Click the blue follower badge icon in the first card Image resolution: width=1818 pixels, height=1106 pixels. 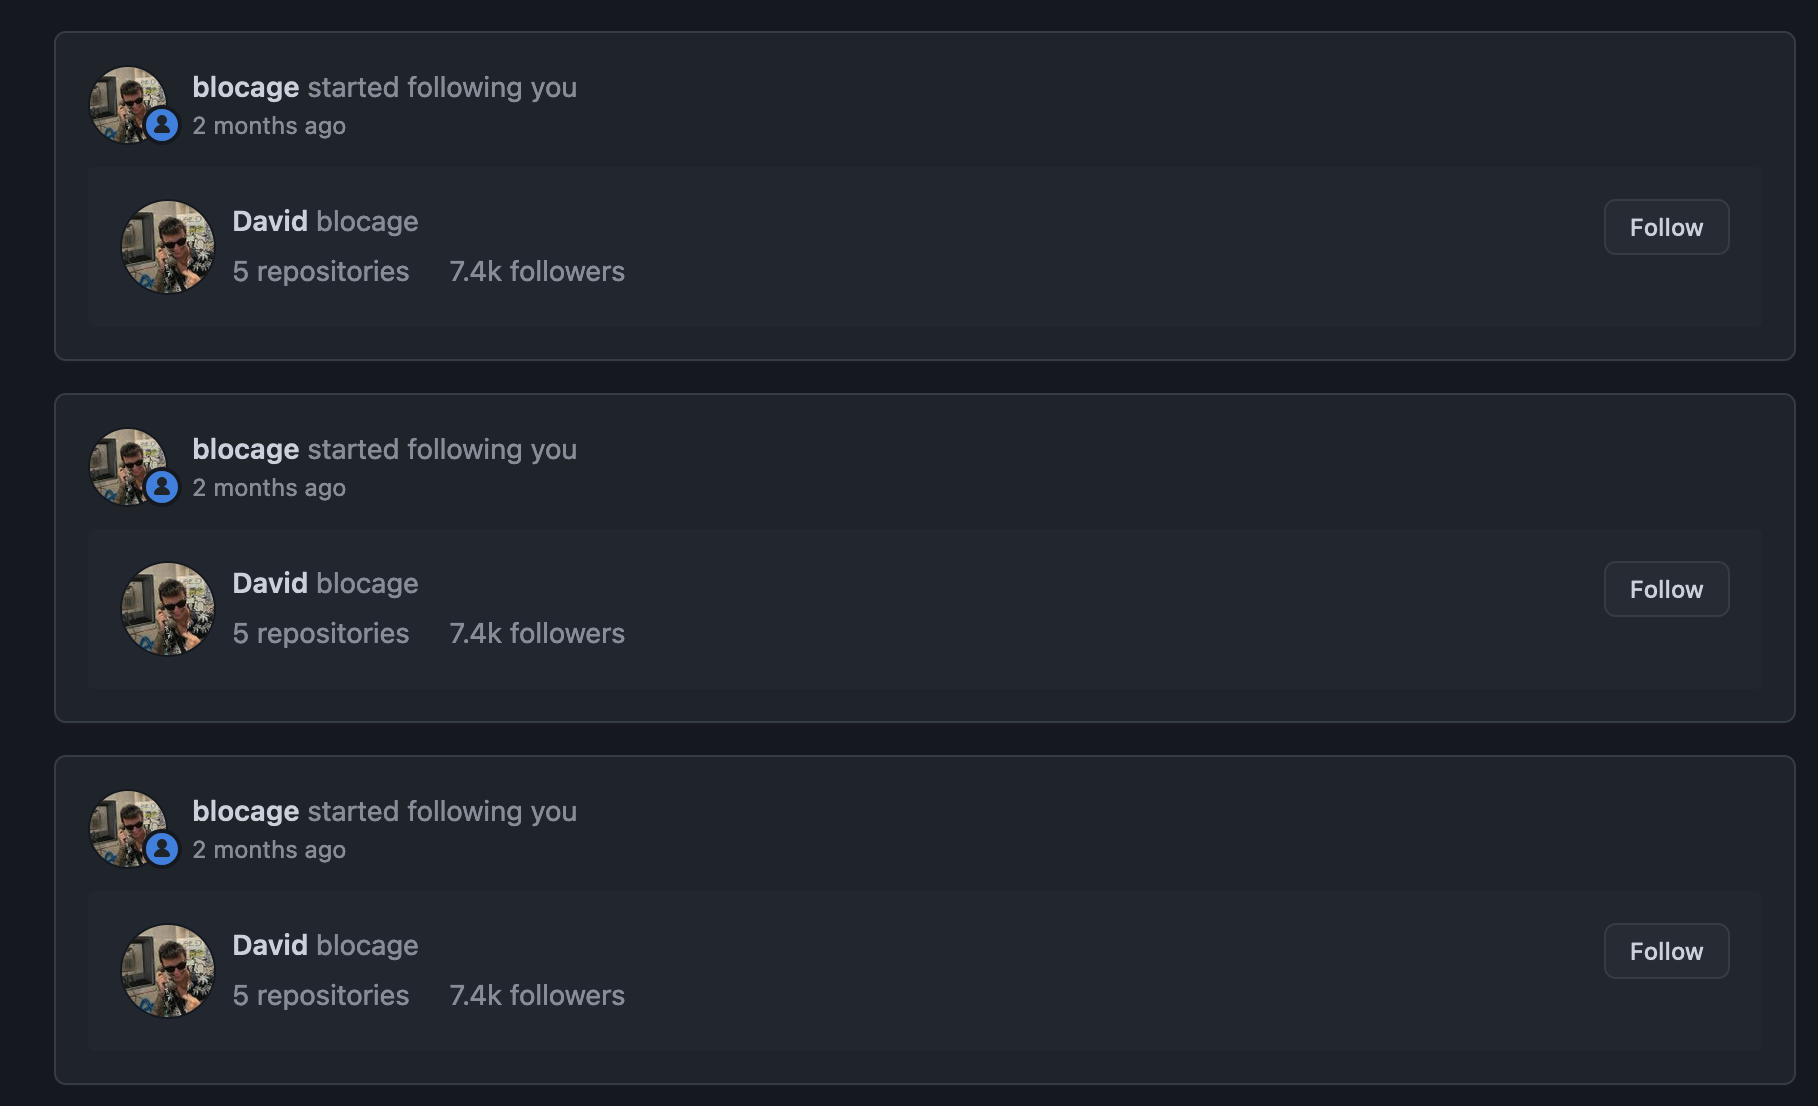point(162,125)
